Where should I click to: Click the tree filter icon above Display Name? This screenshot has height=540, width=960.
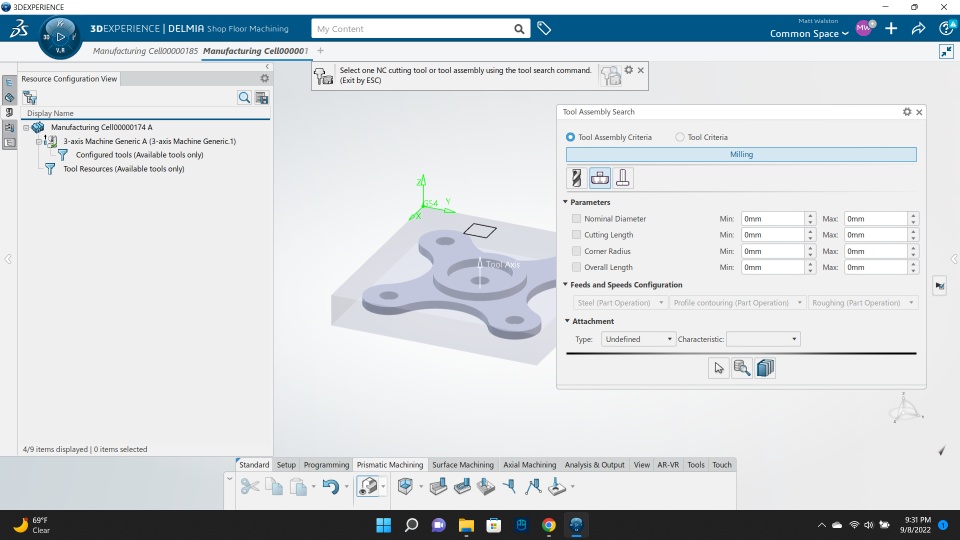point(30,97)
